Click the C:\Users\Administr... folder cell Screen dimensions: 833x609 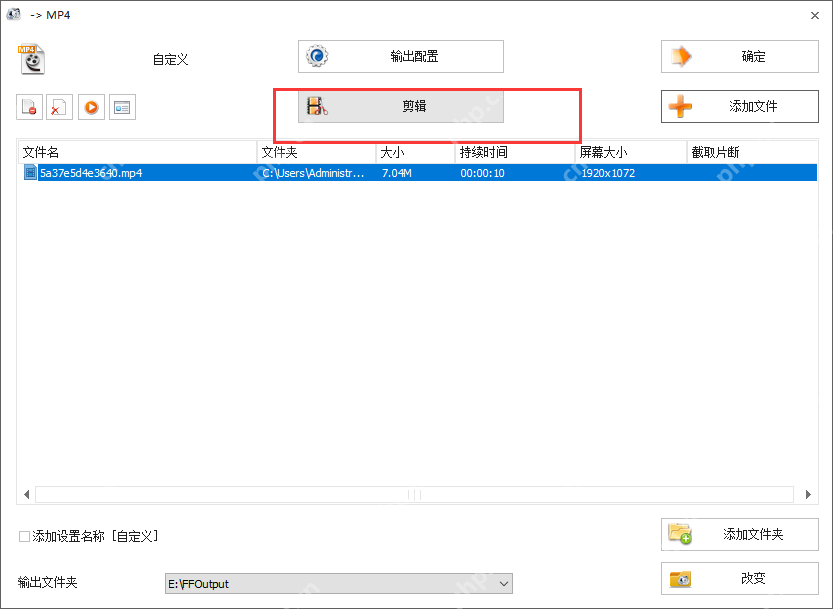coord(313,173)
